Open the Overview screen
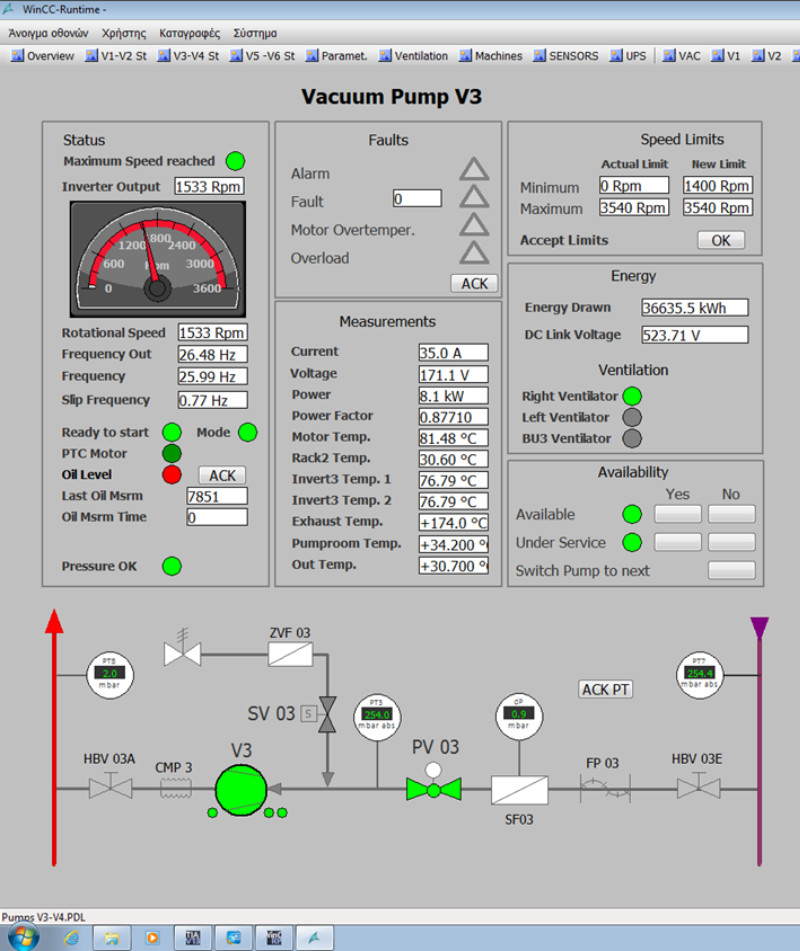This screenshot has height=951, width=800. [42, 56]
